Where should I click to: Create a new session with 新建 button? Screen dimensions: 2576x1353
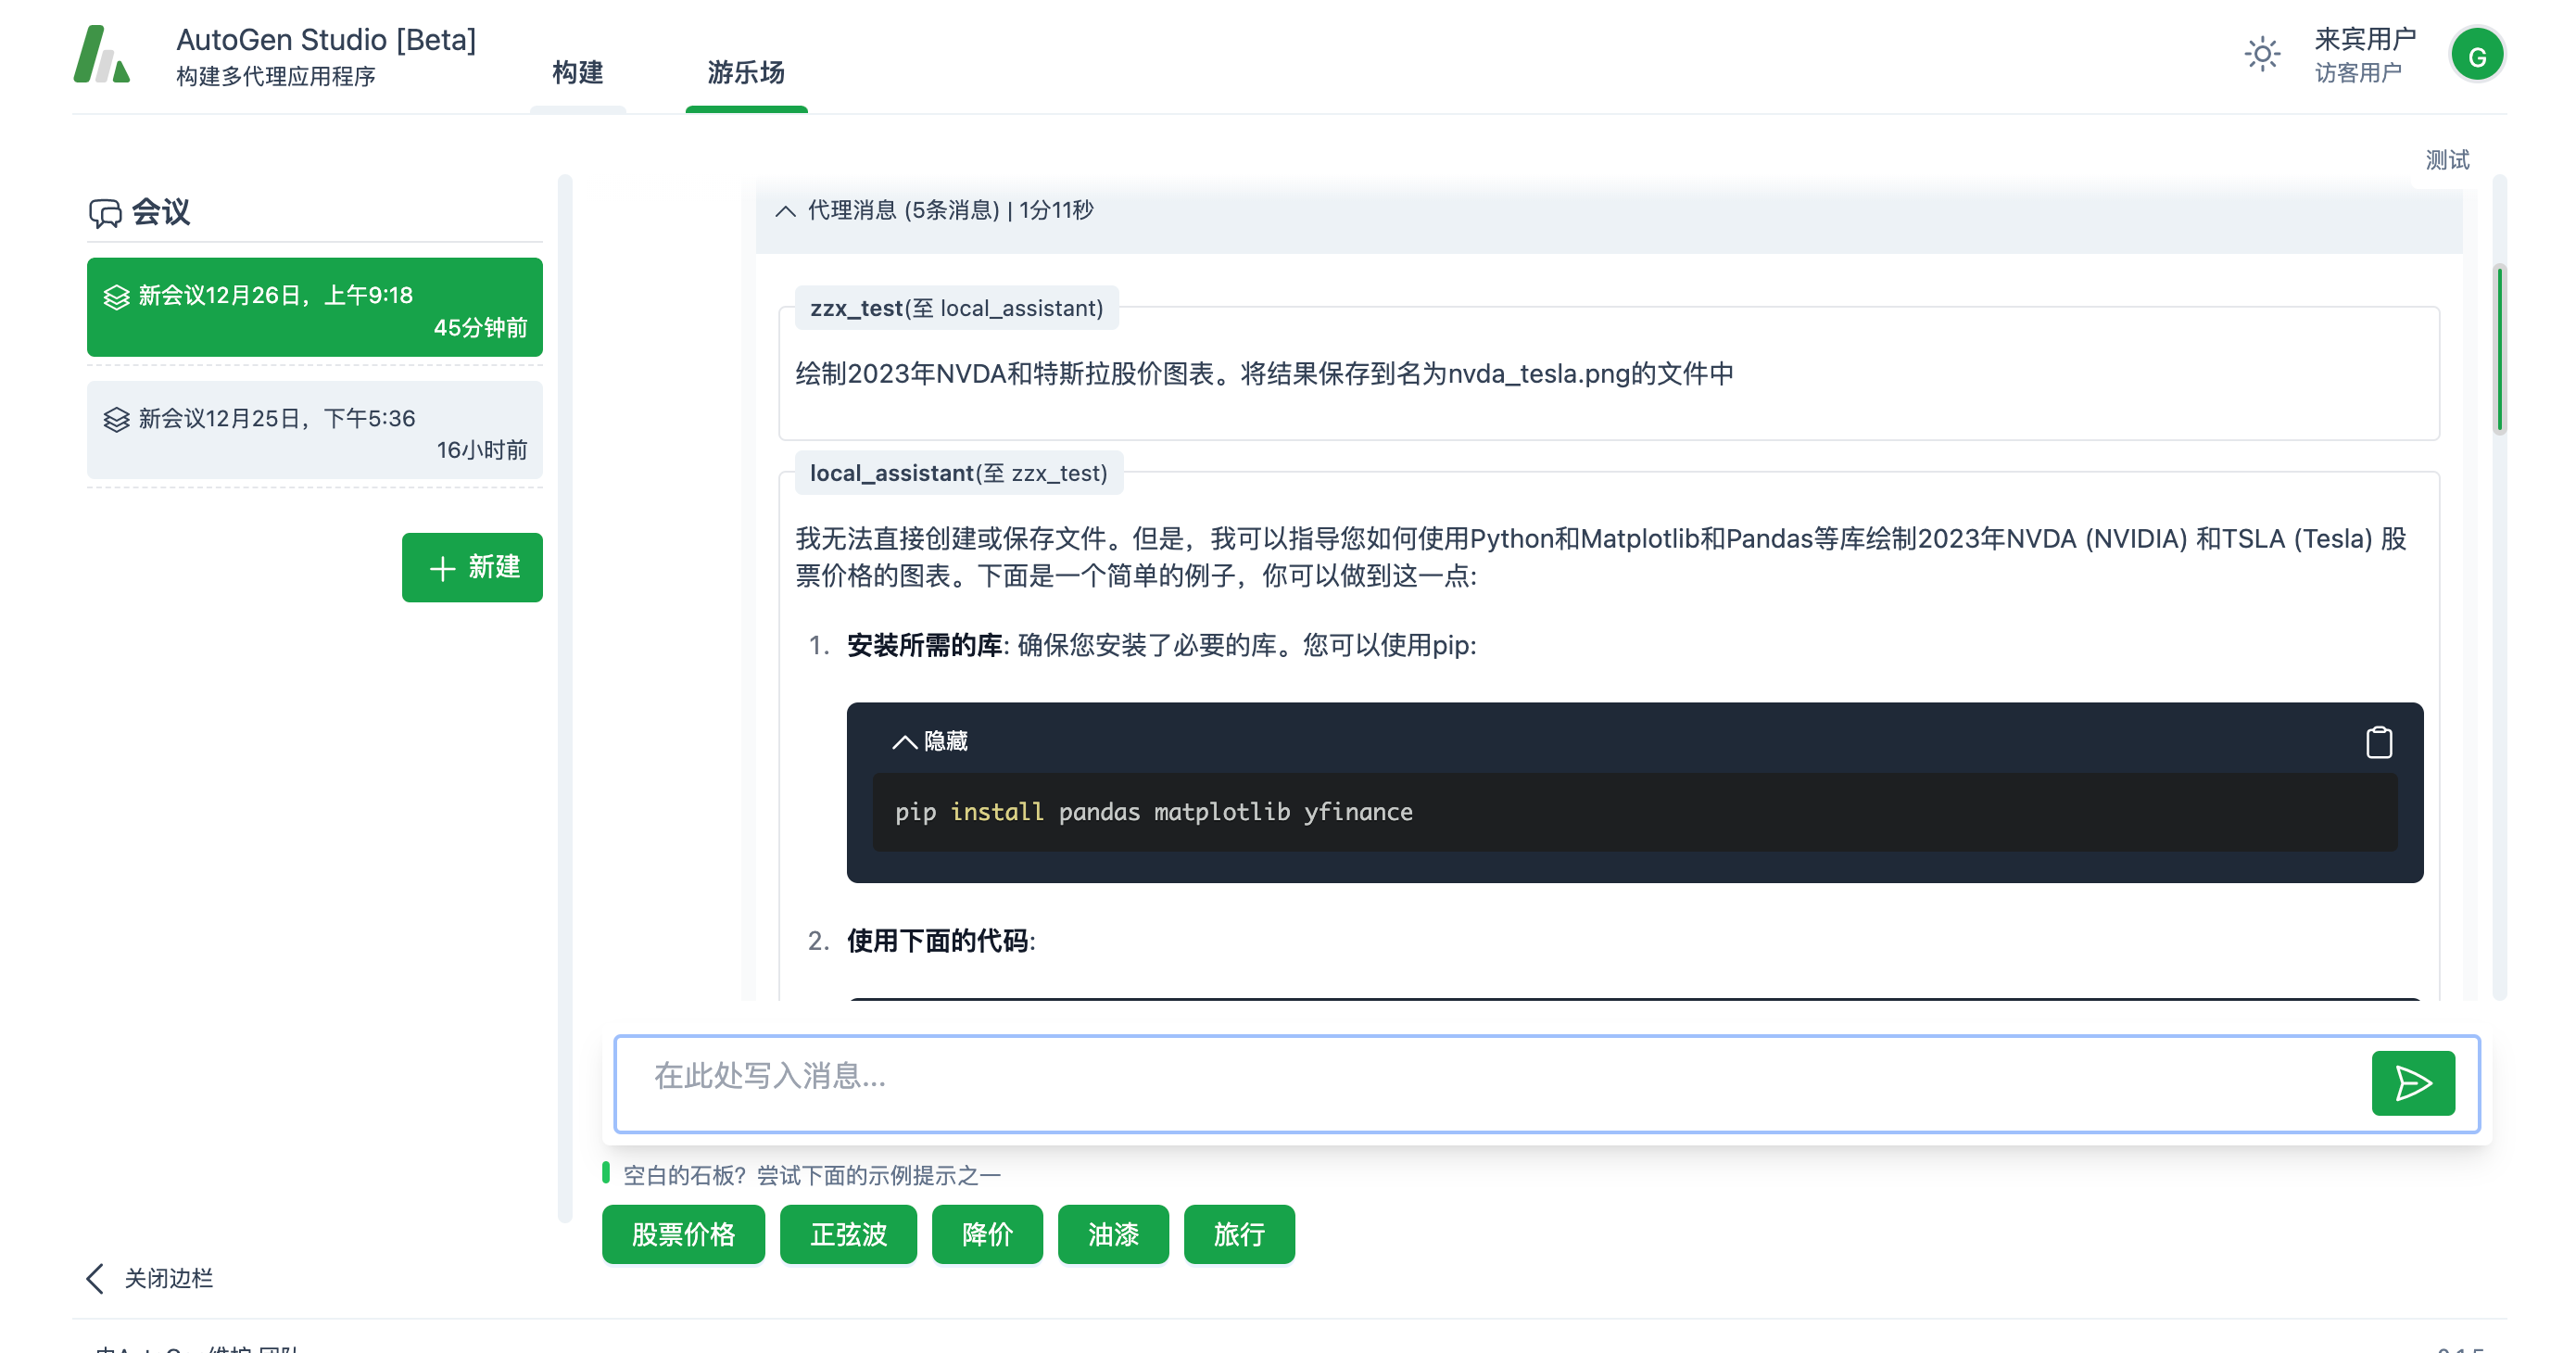coord(472,567)
